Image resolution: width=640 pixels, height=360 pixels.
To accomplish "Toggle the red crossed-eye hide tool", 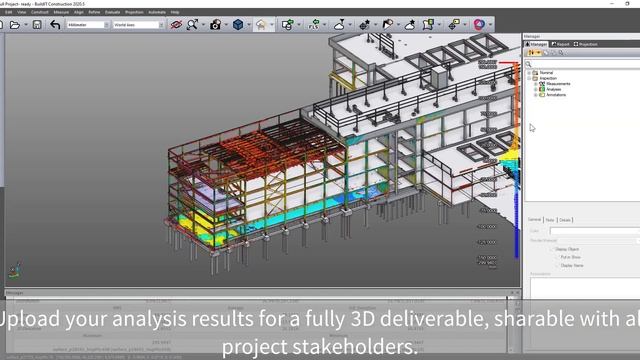I will (176, 25).
